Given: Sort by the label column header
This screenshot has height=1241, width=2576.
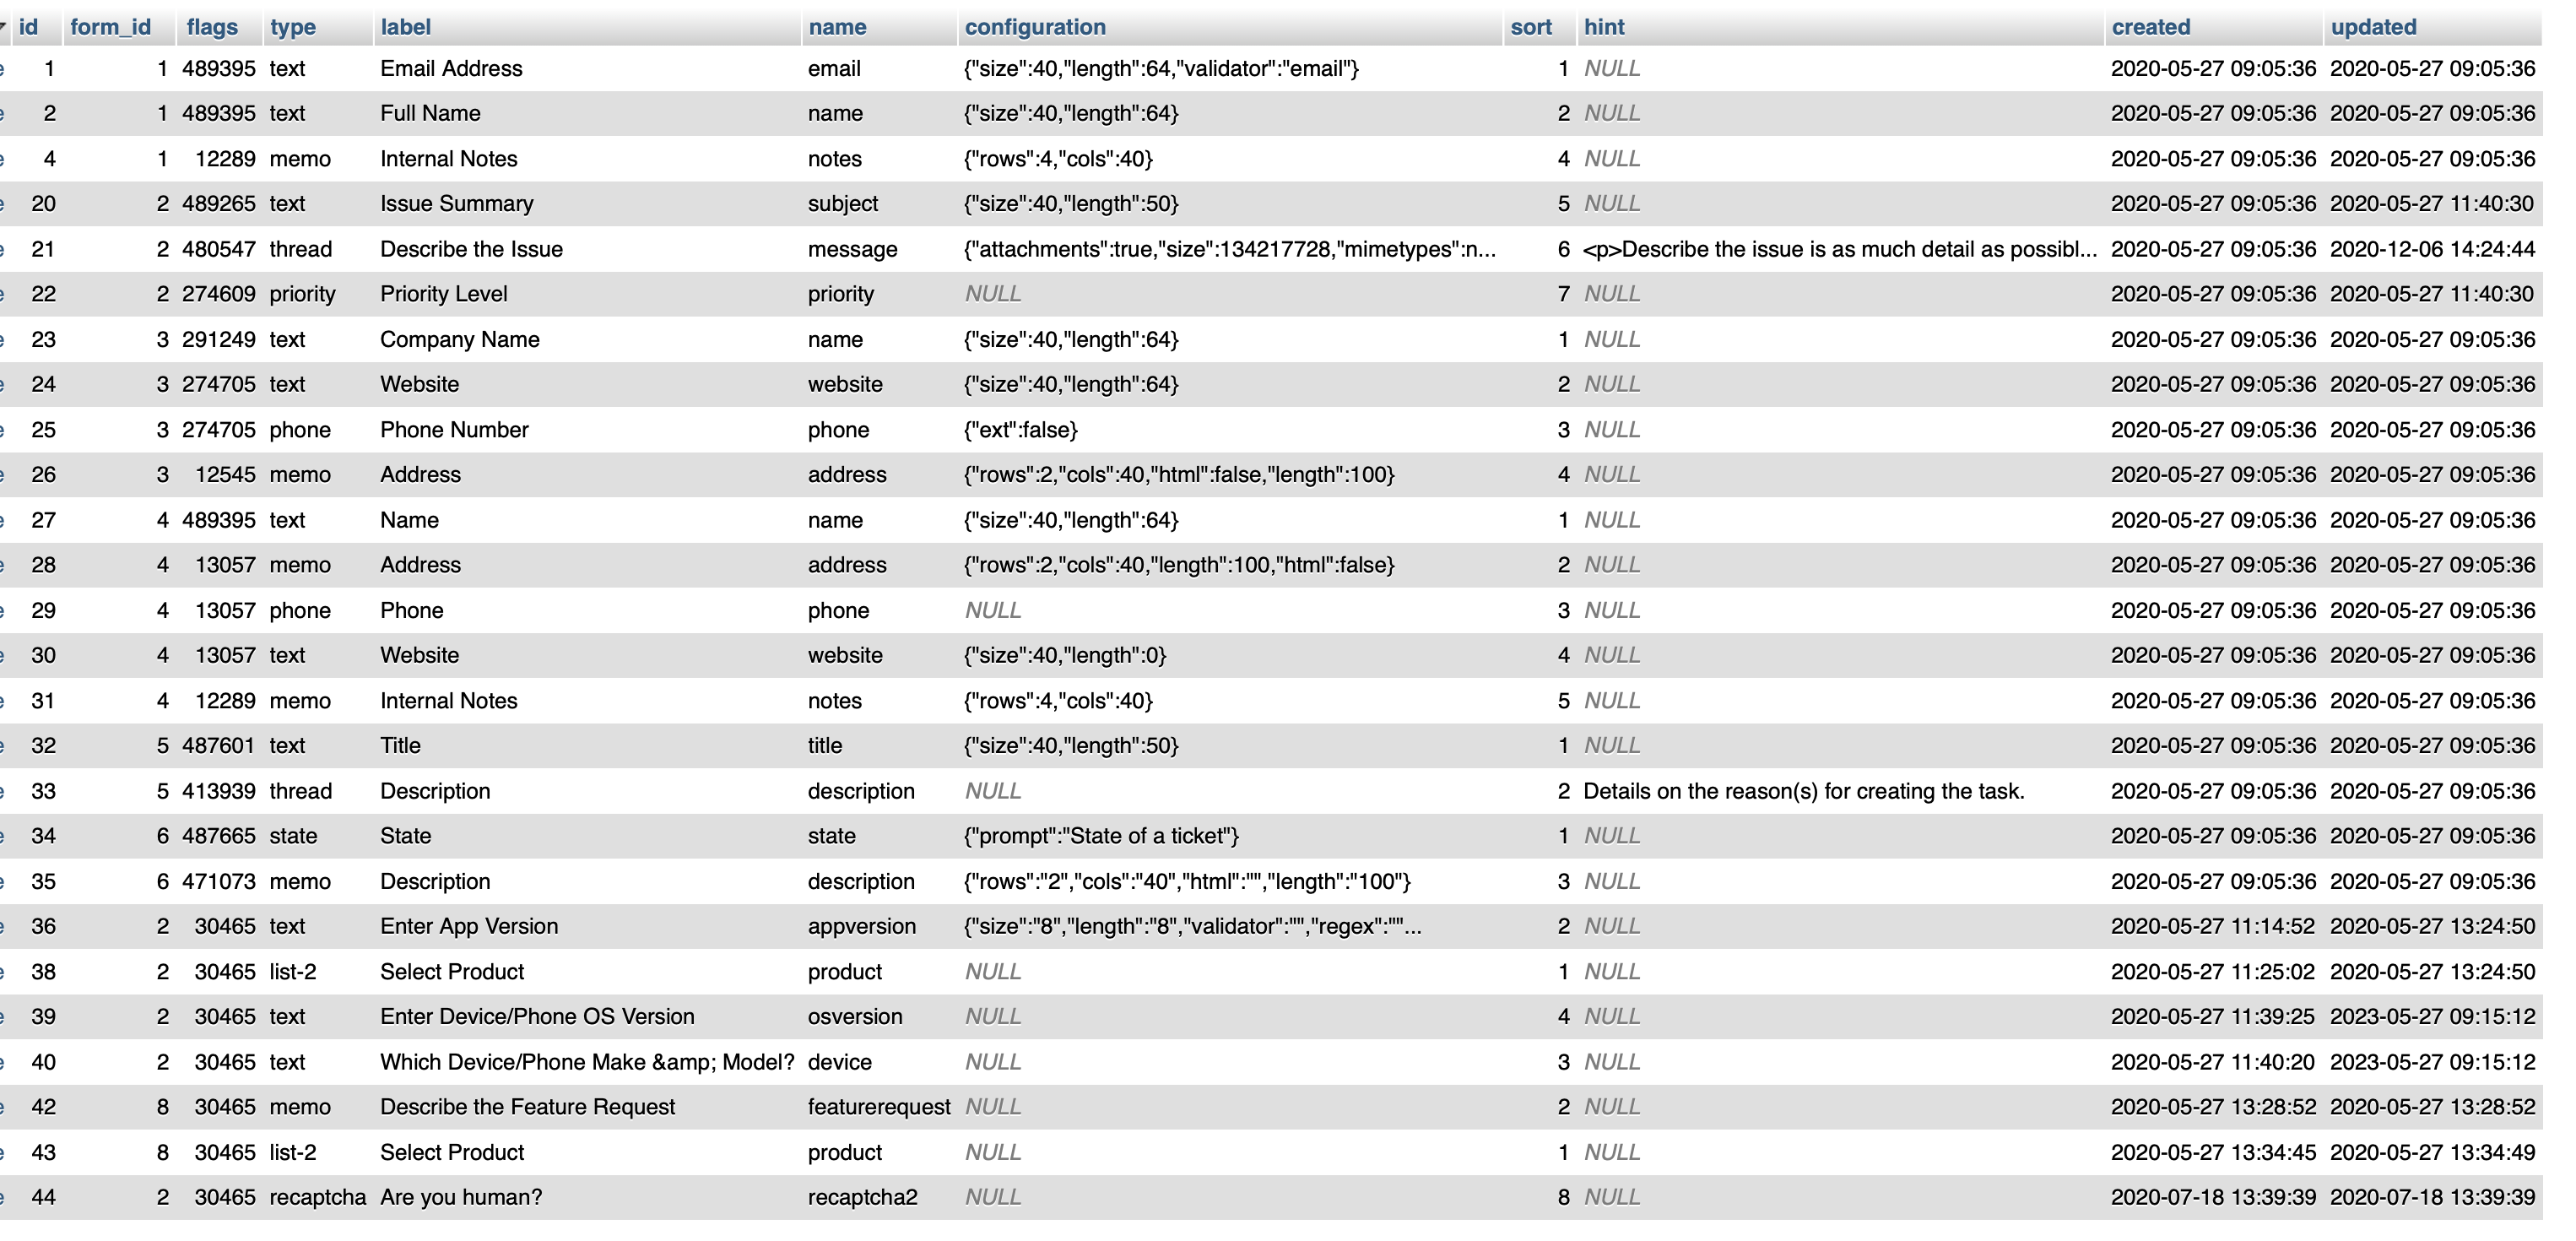Looking at the screenshot, I should pos(406,27).
